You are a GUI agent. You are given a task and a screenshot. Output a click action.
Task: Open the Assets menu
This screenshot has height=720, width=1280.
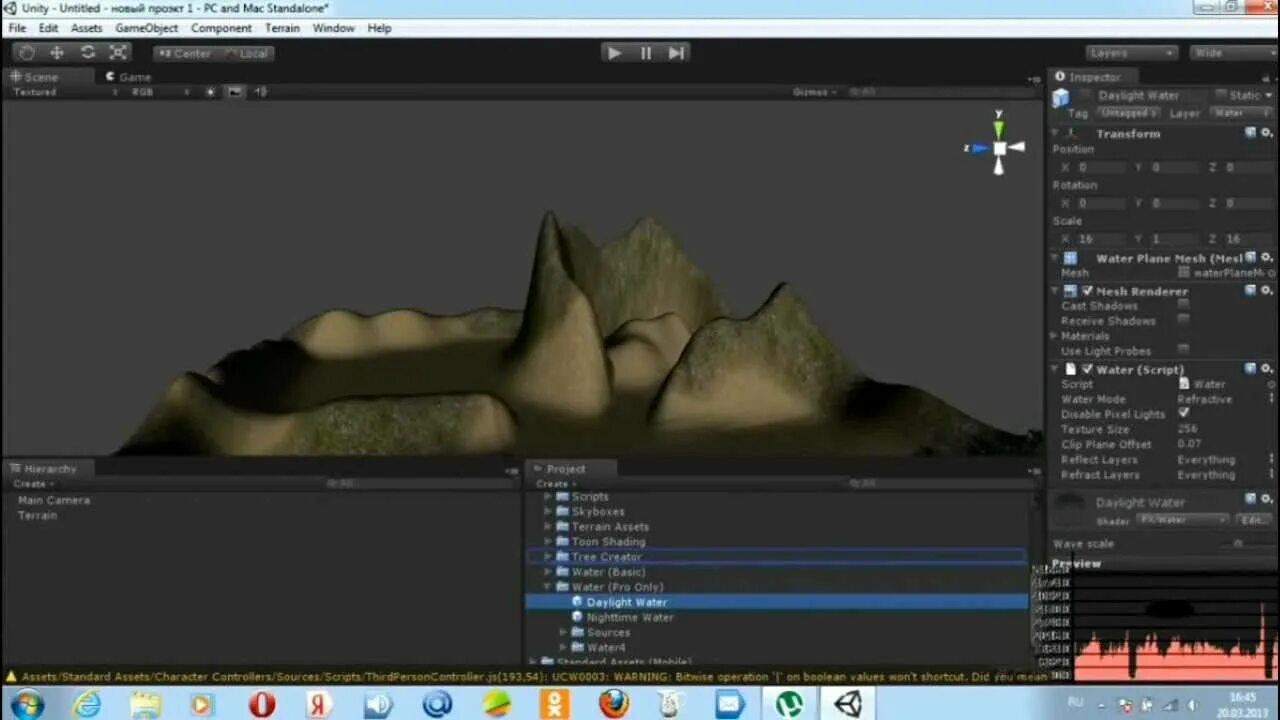(x=86, y=28)
